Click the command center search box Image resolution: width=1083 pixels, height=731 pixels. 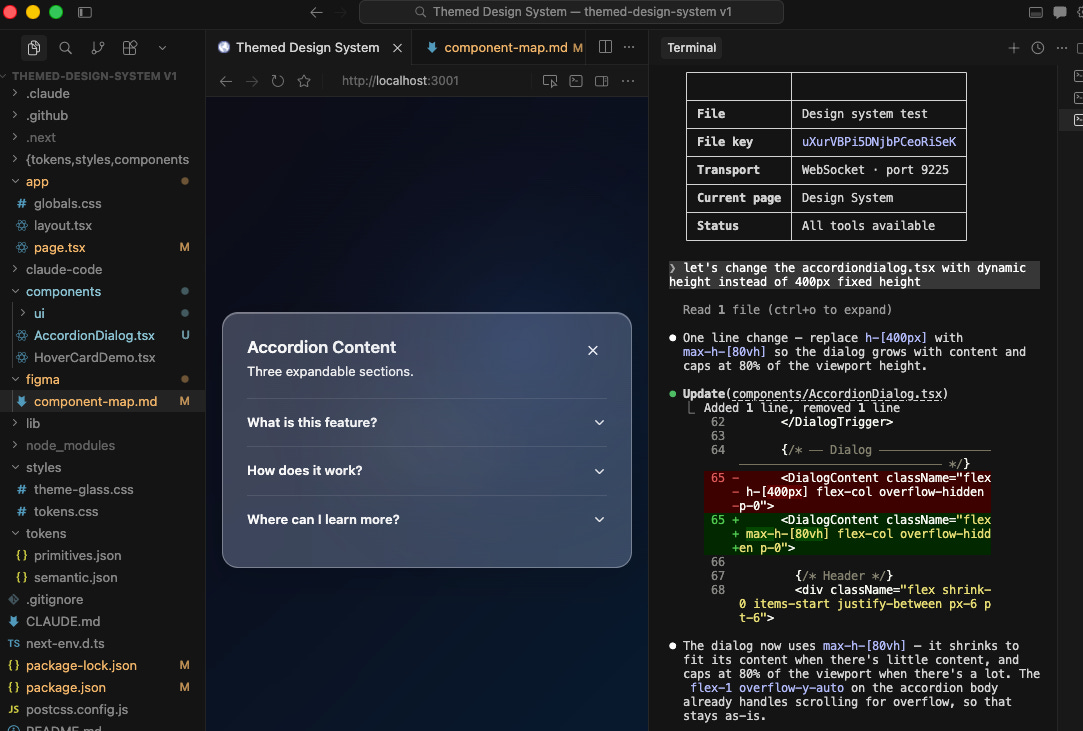pos(571,12)
